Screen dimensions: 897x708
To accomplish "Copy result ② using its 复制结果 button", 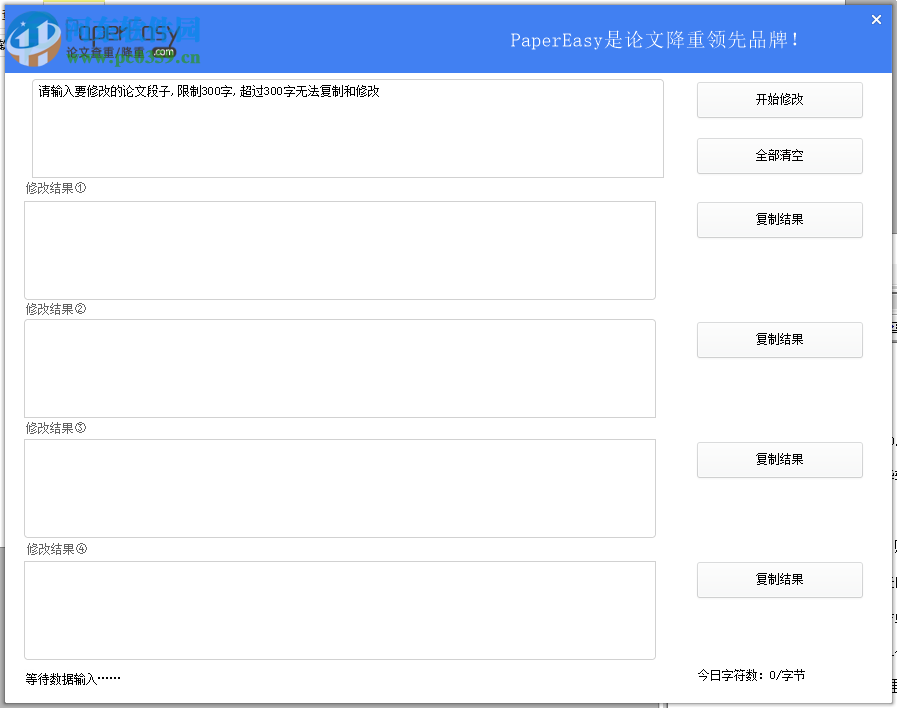I will (779, 340).
